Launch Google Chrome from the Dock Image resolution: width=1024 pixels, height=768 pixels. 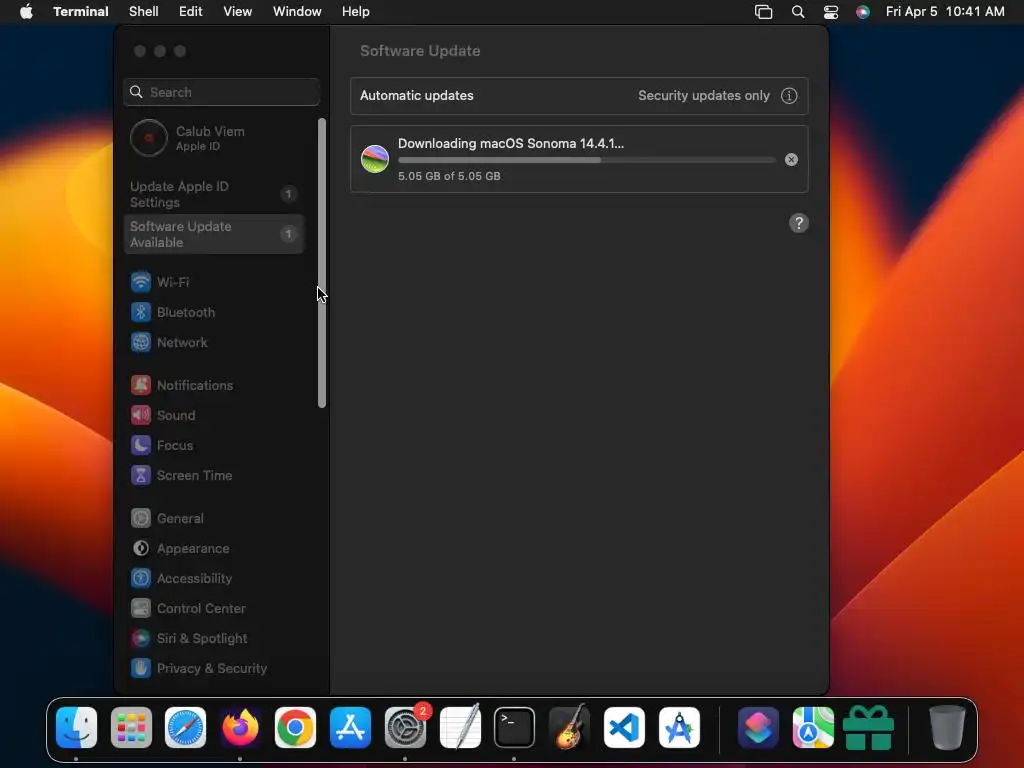point(295,728)
